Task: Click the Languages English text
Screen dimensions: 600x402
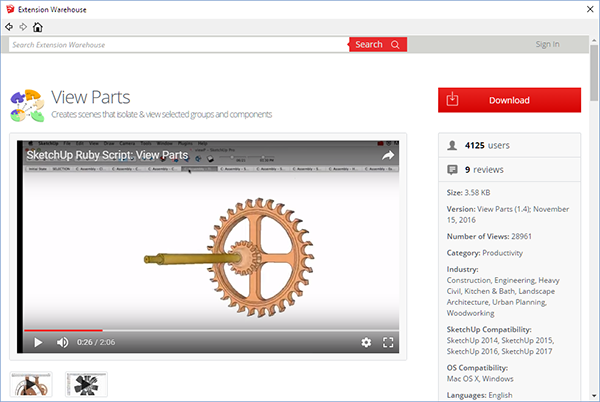Action: coord(479,395)
